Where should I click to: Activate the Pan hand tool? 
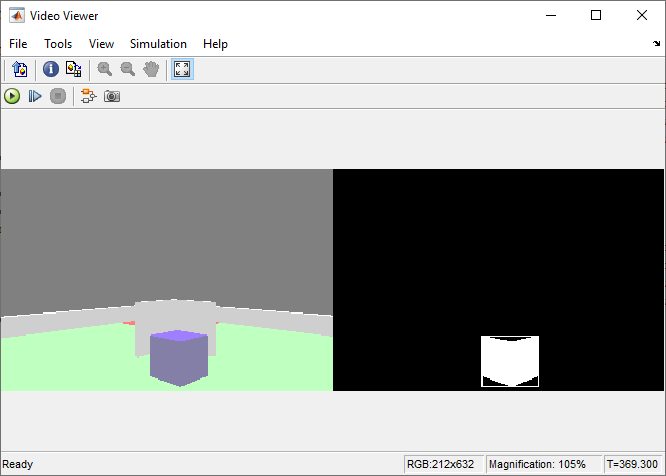coord(150,69)
